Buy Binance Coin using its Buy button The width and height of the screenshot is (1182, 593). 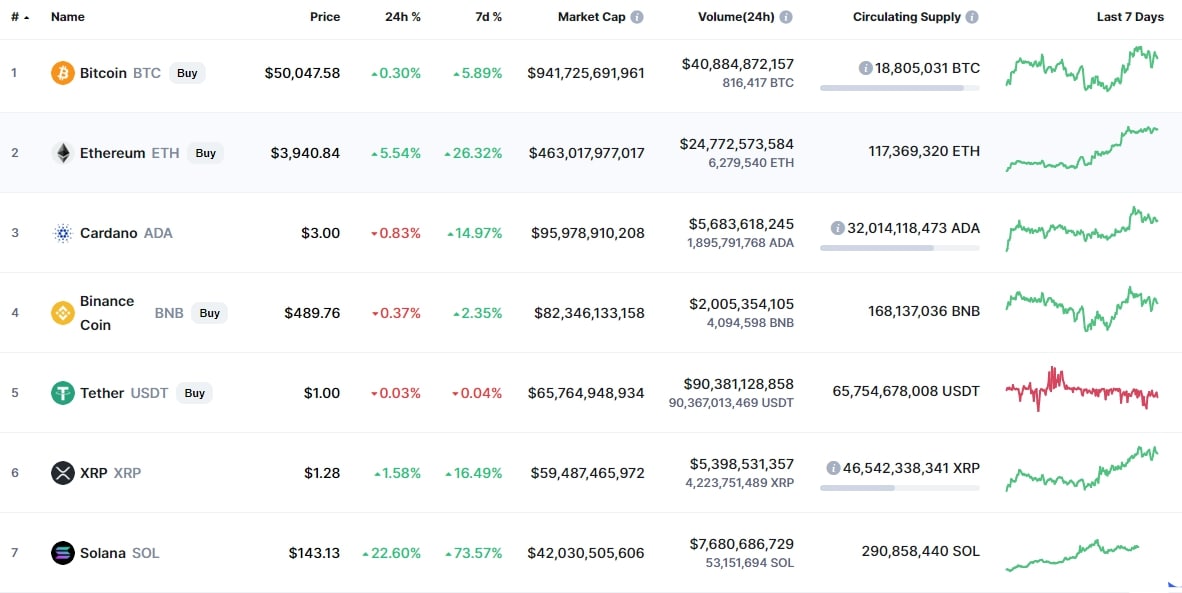(210, 313)
